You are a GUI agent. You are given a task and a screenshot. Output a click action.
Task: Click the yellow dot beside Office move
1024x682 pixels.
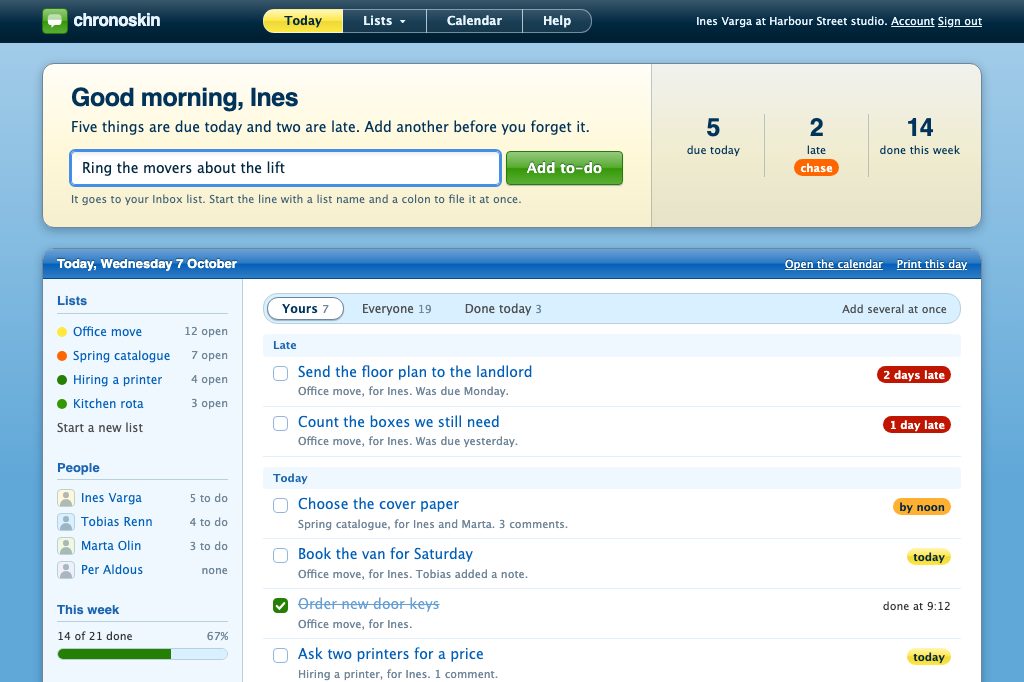click(x=62, y=332)
